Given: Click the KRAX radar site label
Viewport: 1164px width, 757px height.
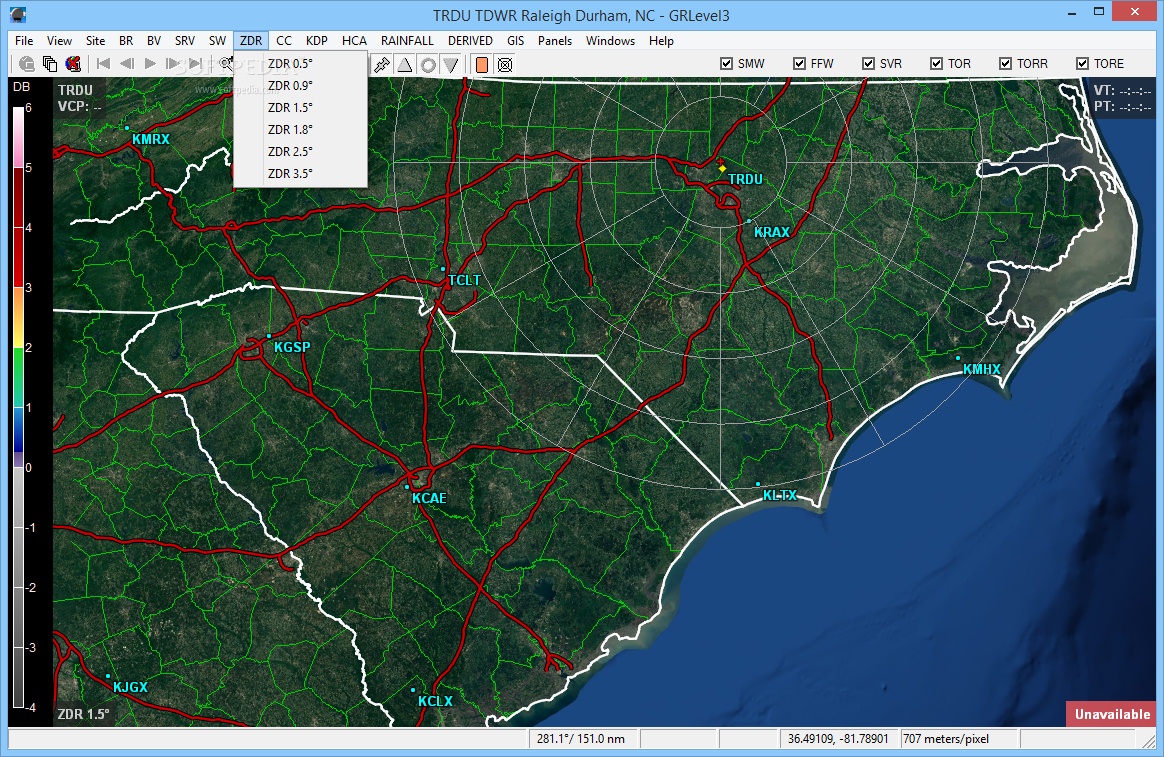Looking at the screenshot, I should (771, 232).
